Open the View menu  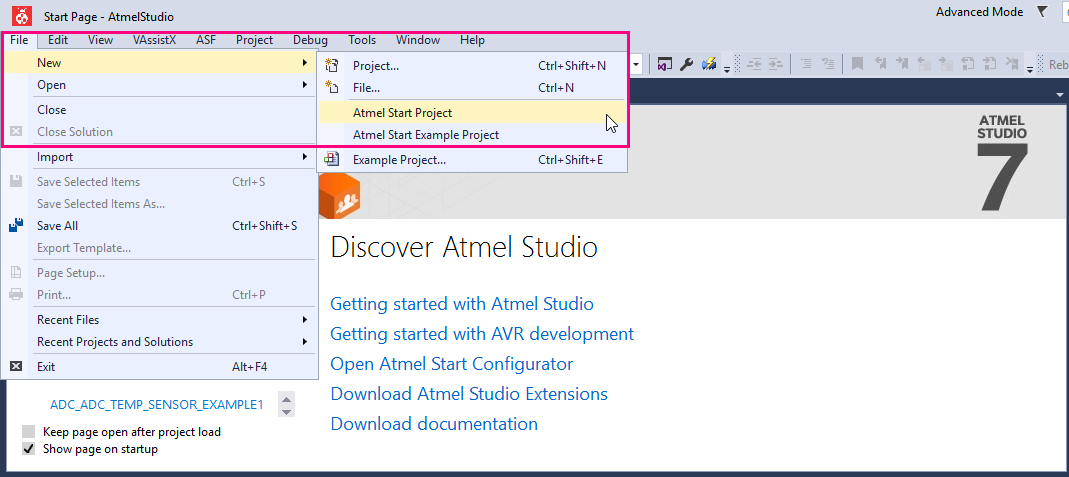(x=100, y=40)
